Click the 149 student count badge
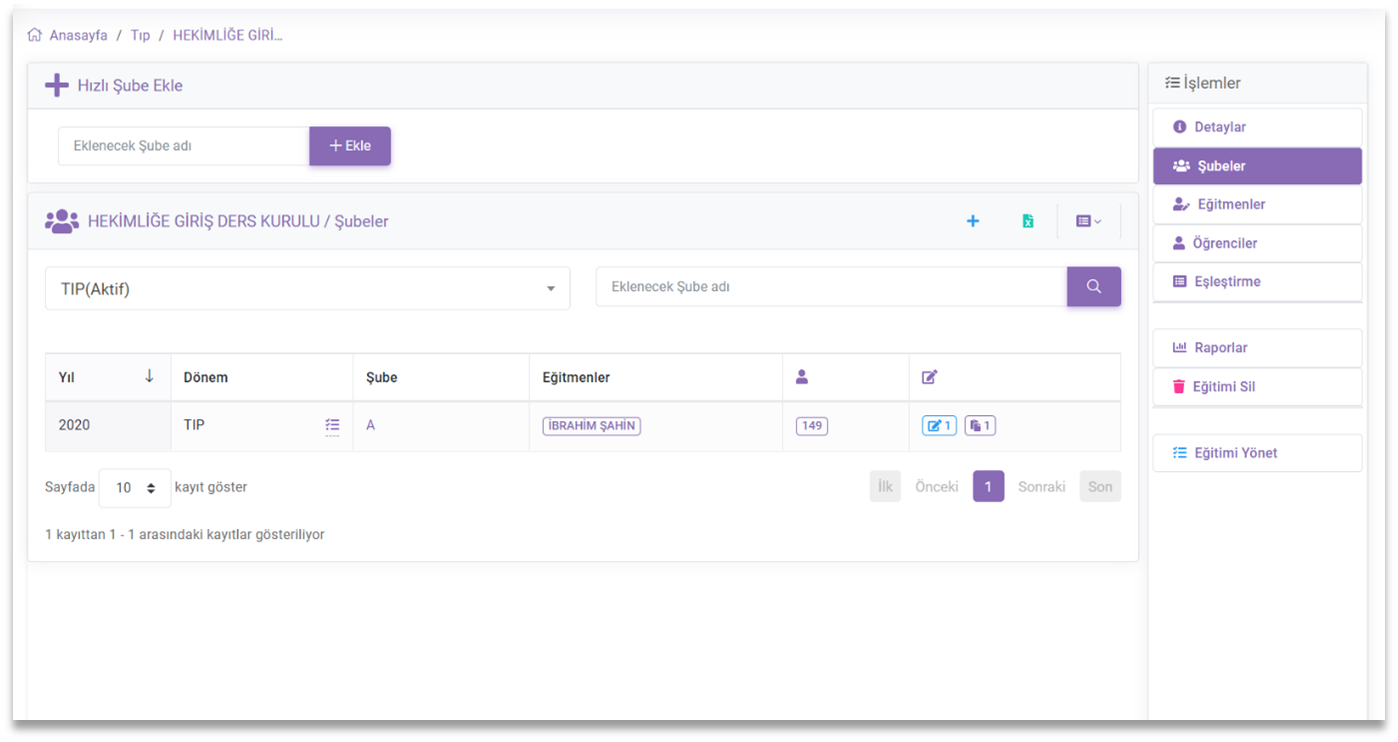 click(x=811, y=426)
